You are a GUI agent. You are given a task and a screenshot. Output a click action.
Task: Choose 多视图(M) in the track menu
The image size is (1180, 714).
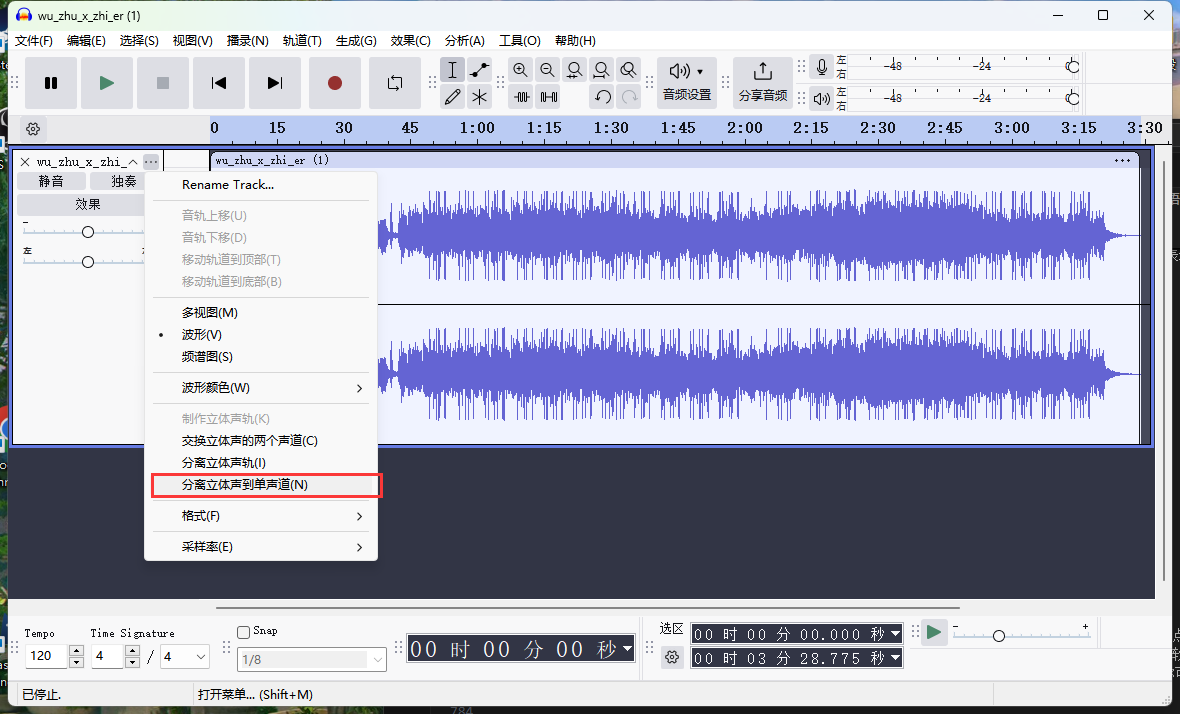click(209, 313)
